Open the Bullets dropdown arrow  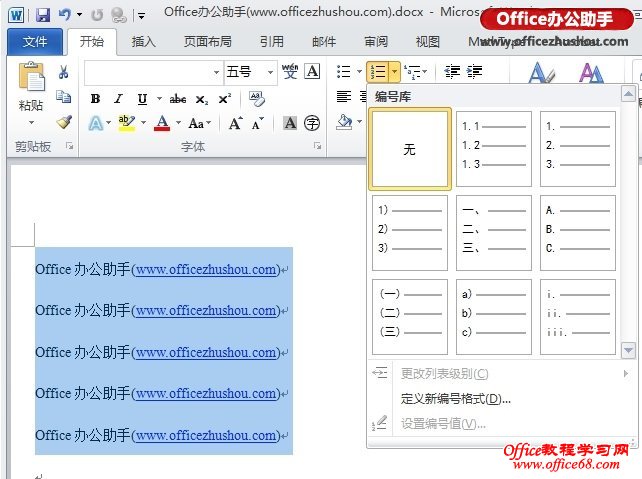pos(359,72)
